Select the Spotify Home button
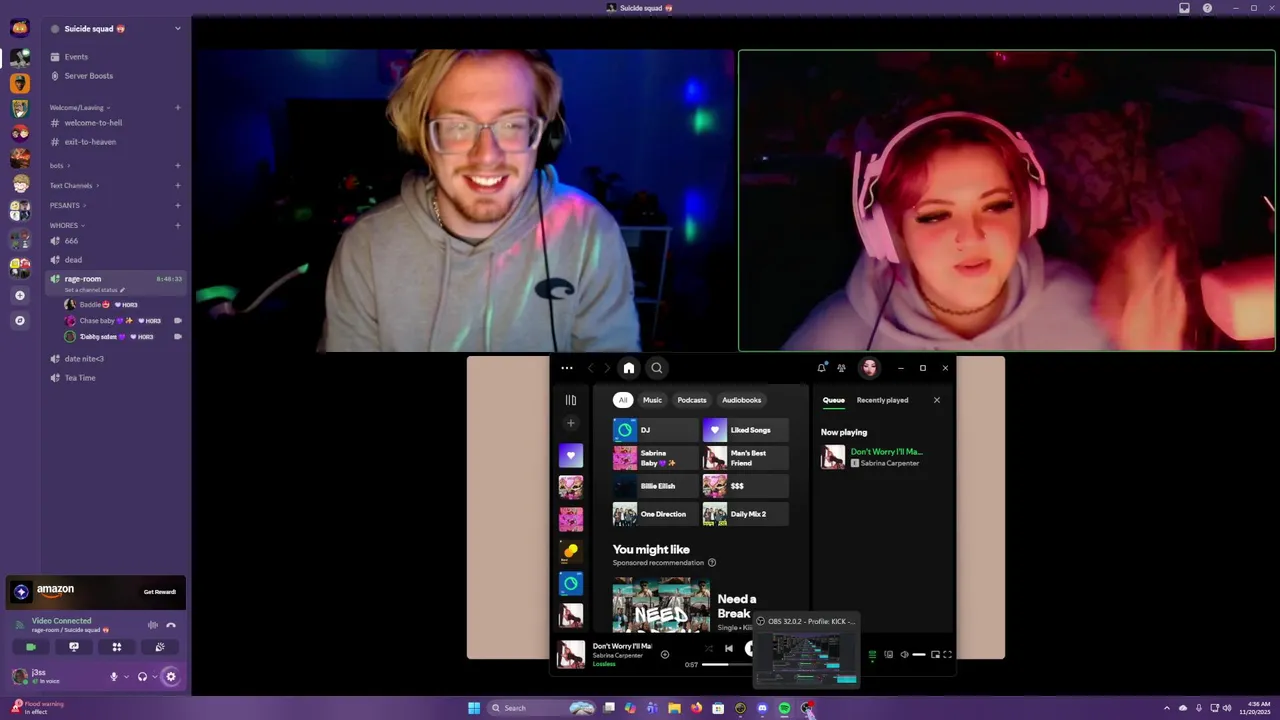The height and width of the screenshot is (720, 1280). [x=629, y=368]
